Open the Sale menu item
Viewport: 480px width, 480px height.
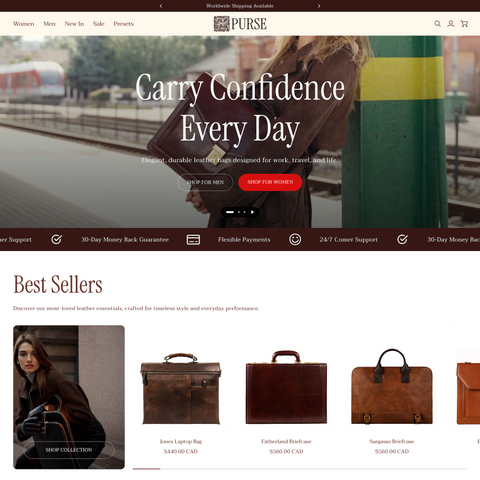click(x=99, y=24)
